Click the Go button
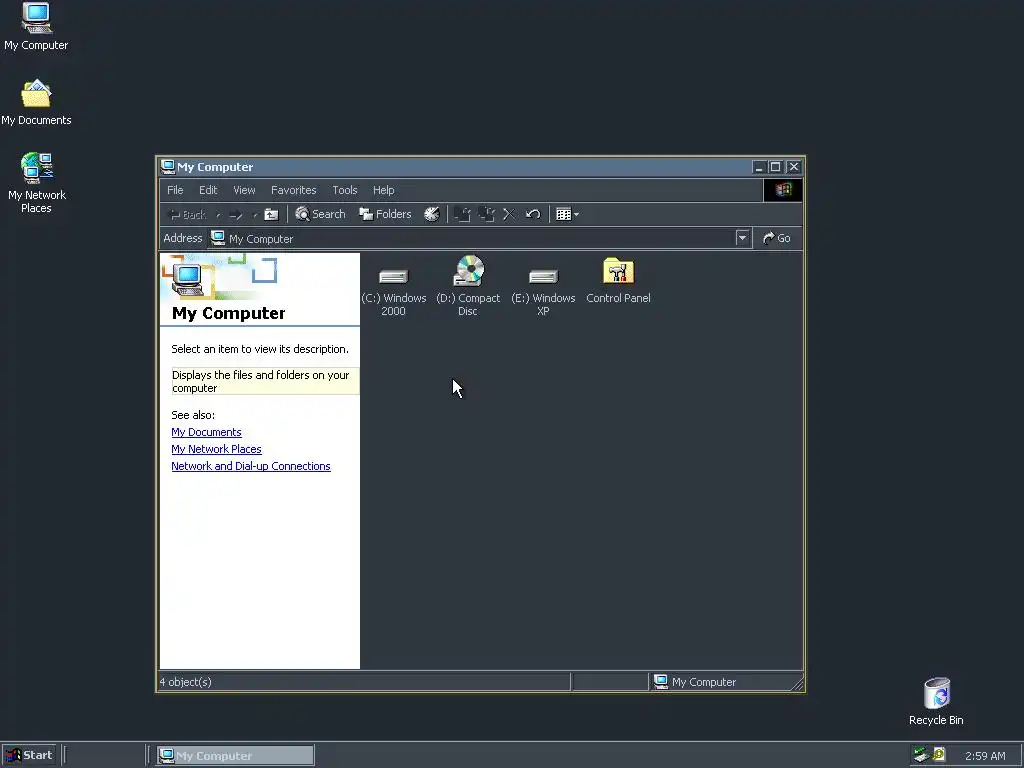 click(x=776, y=238)
